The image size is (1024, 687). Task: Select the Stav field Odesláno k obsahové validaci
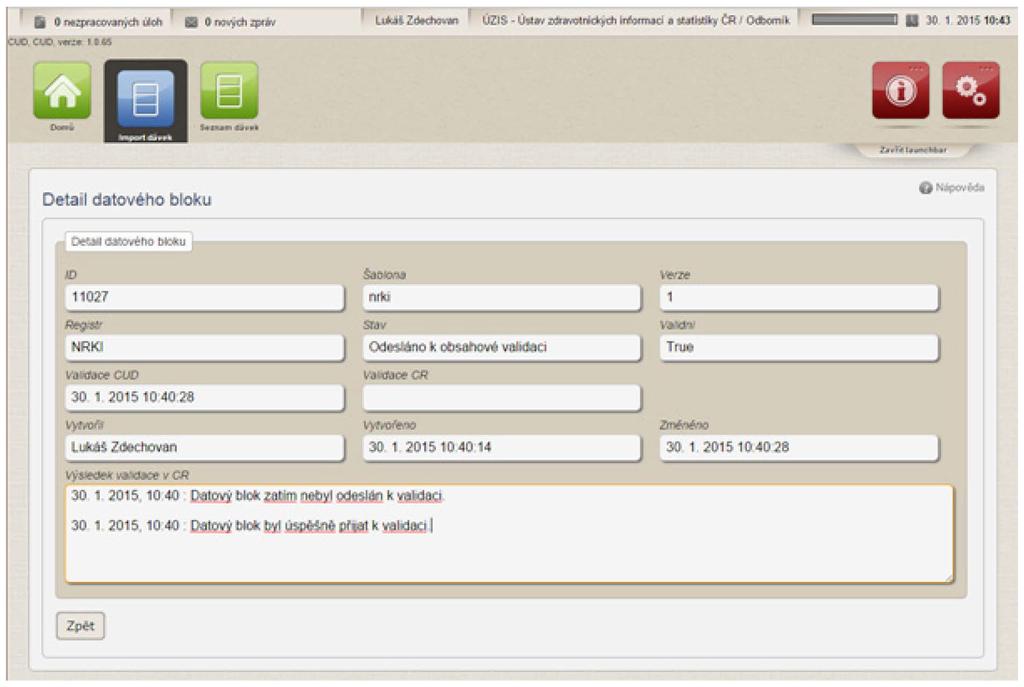502,347
